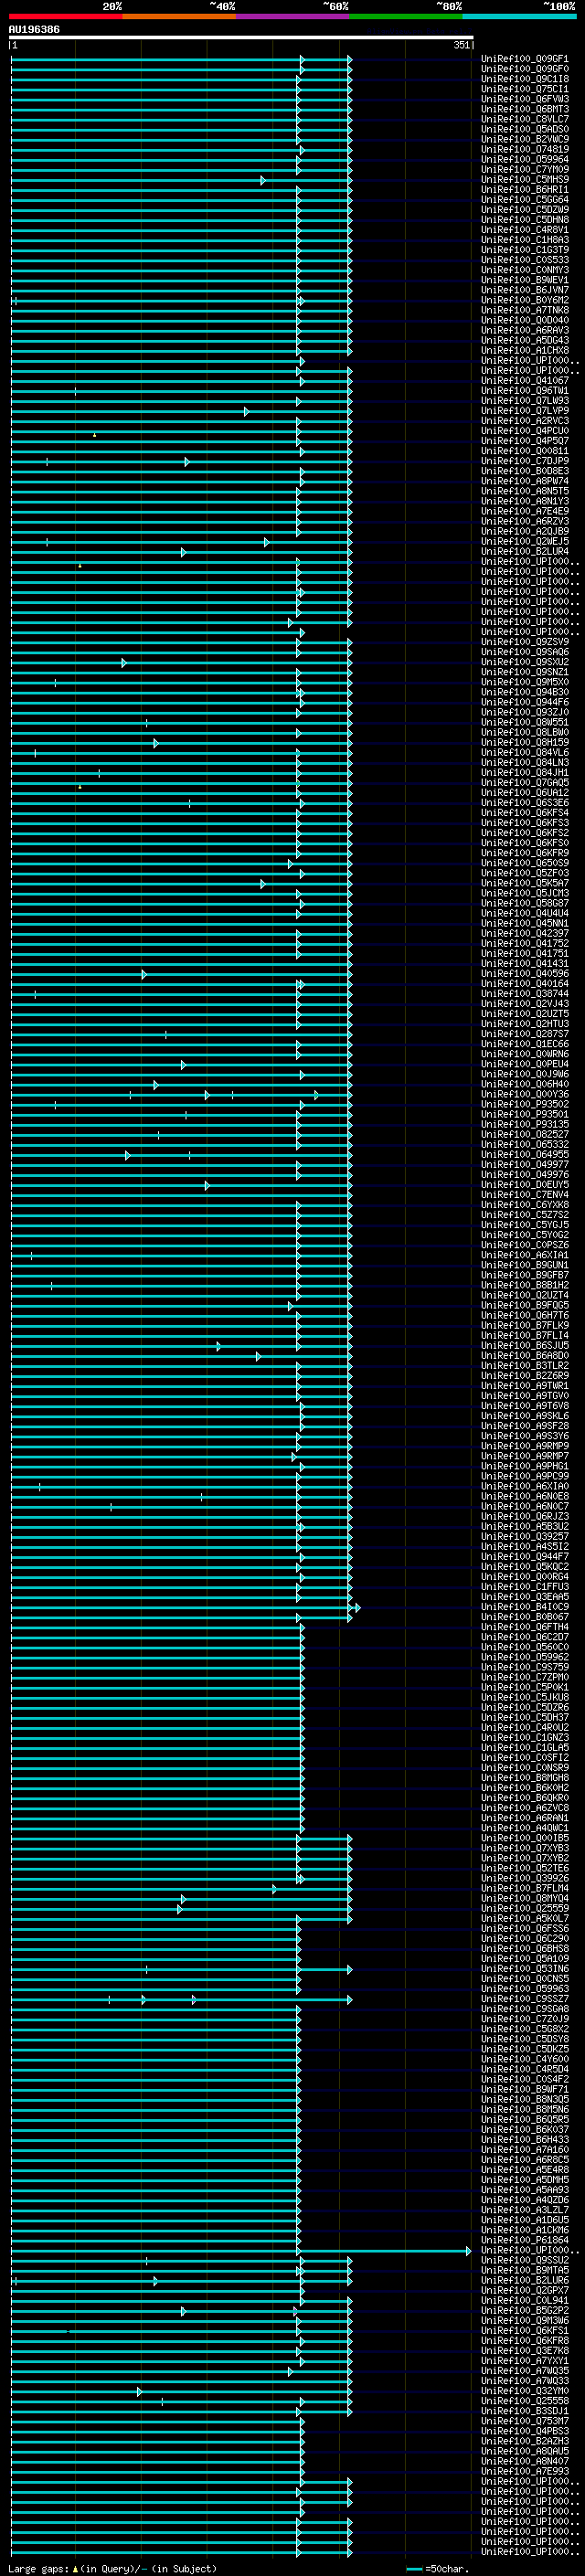Click hit label UniRef100_Q38744

[525, 993]
